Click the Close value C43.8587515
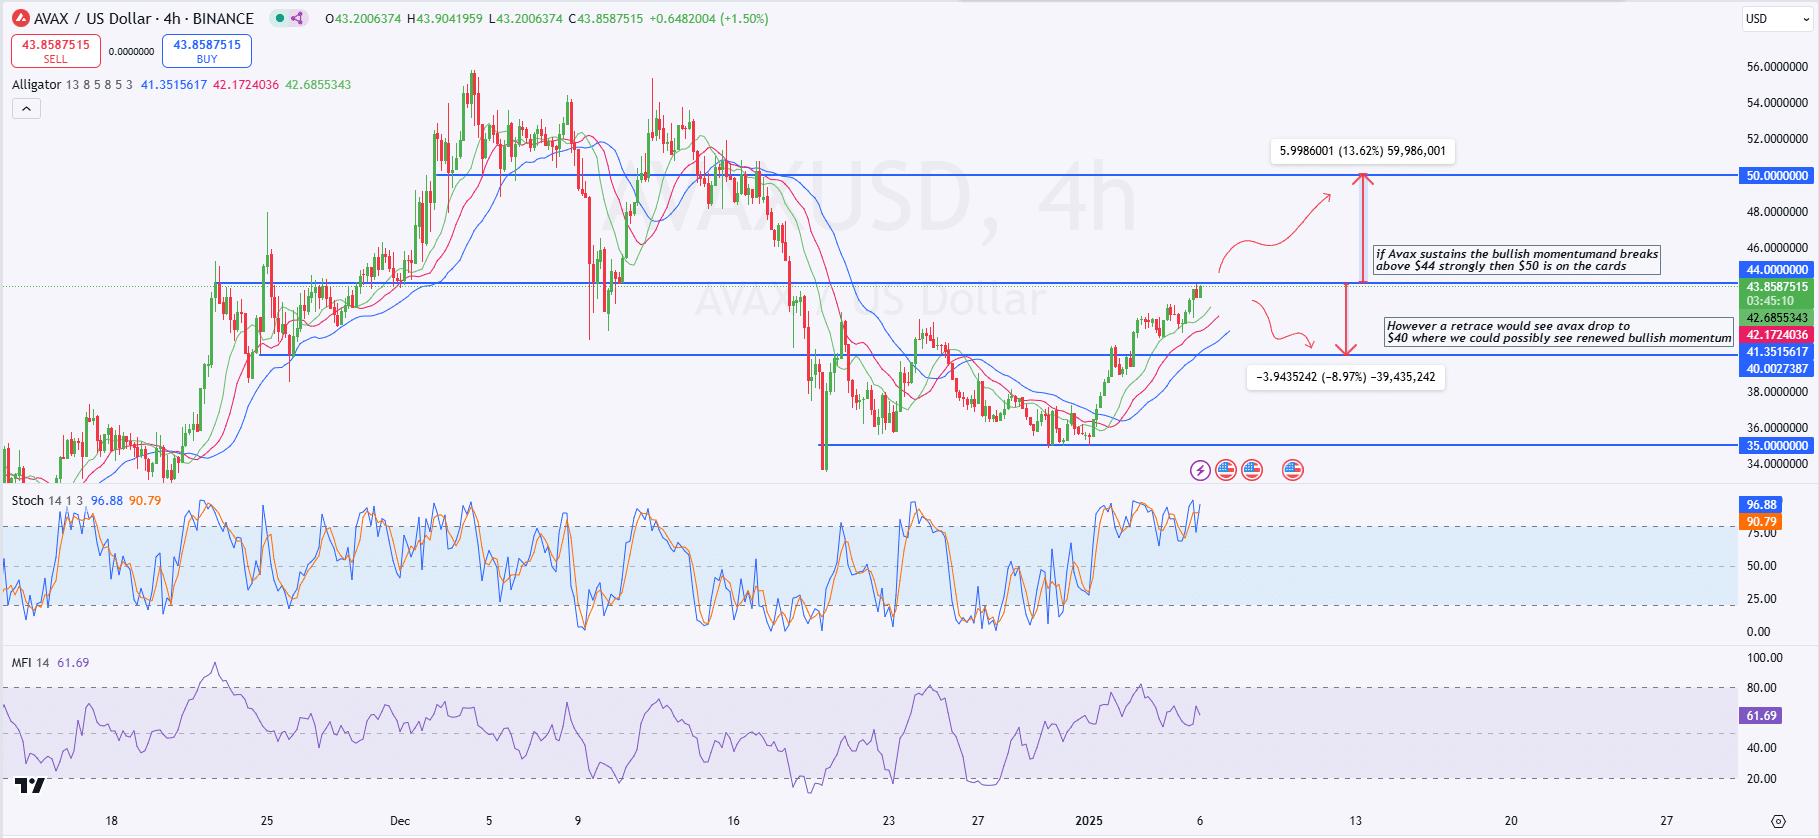Image resolution: width=1819 pixels, height=838 pixels. (606, 18)
